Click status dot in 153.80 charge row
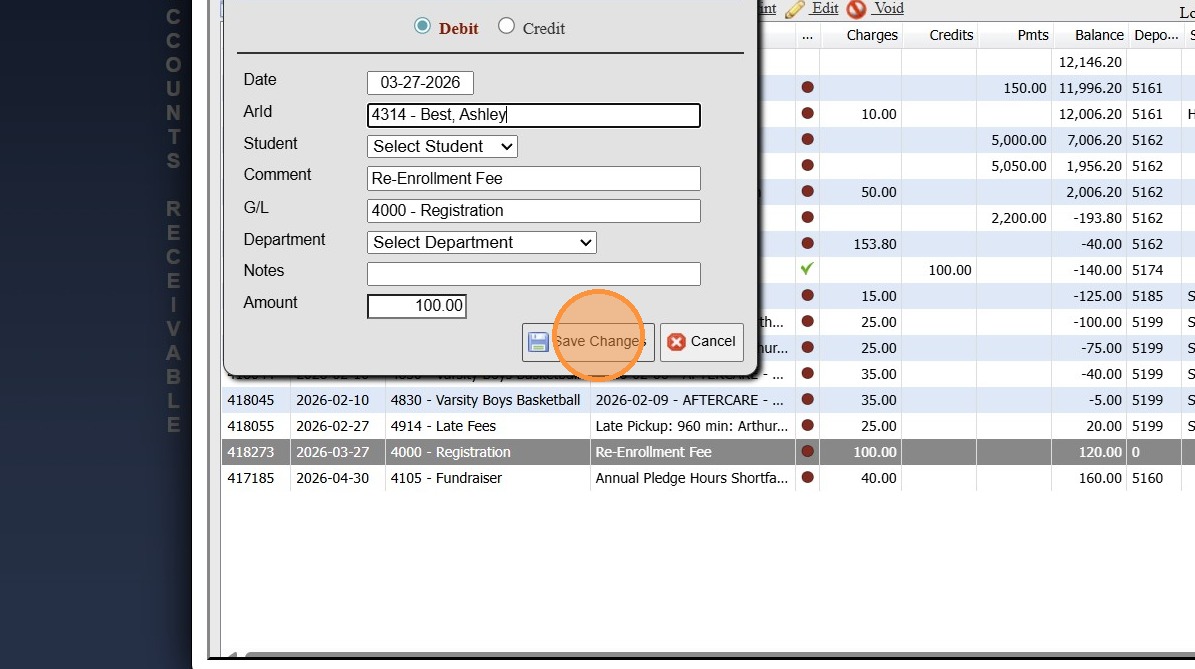The height and width of the screenshot is (669, 1195). (x=808, y=243)
